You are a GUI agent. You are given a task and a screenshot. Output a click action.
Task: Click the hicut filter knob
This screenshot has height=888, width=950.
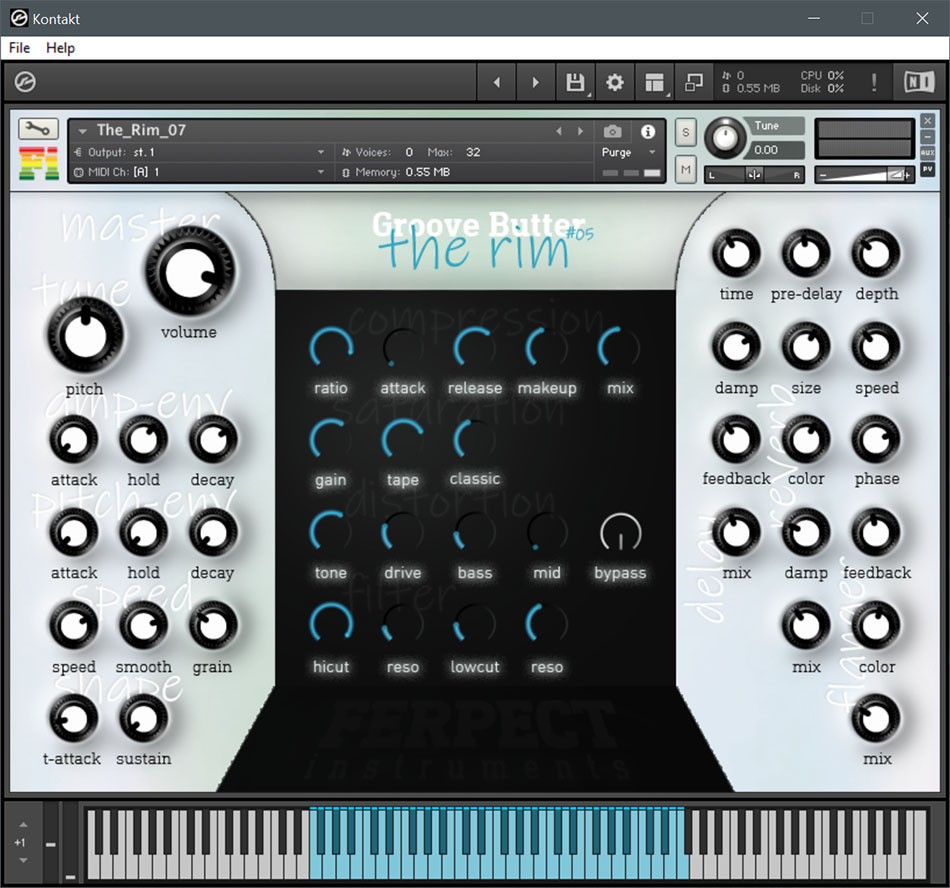(331, 624)
